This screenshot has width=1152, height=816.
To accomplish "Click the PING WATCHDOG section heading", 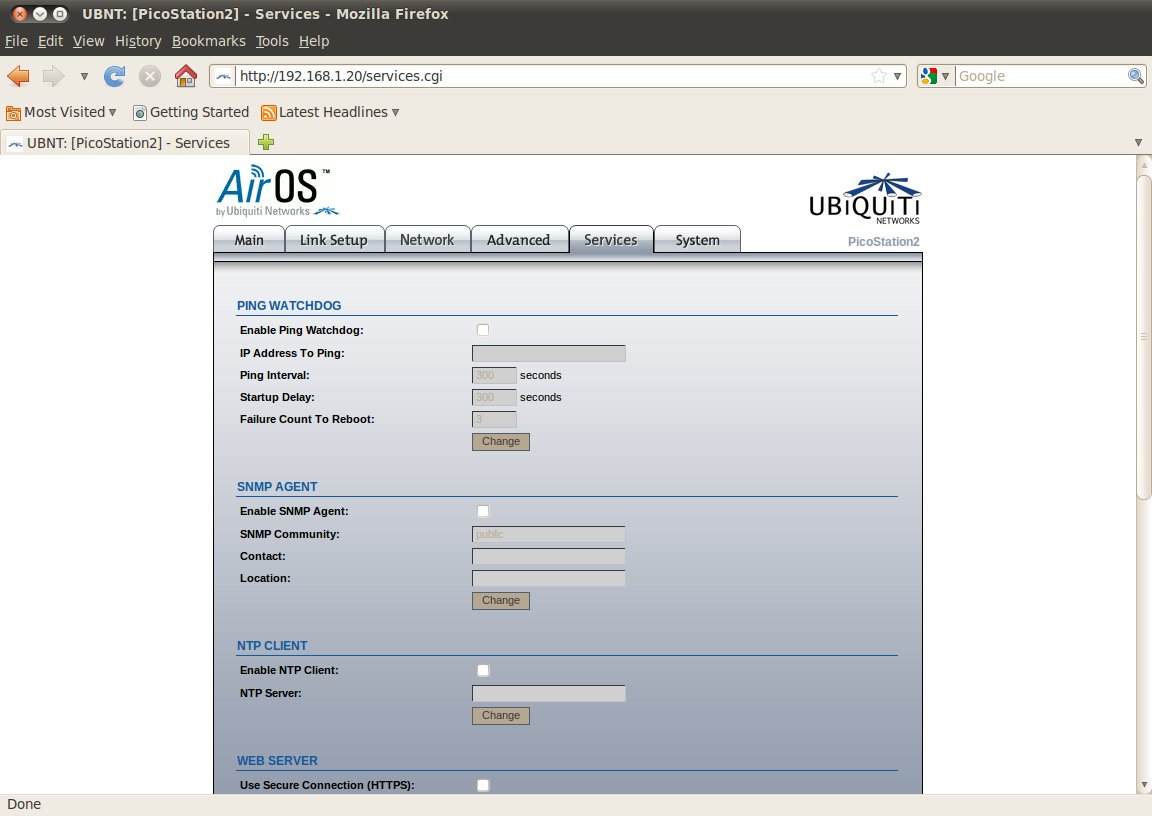I will 289,306.
